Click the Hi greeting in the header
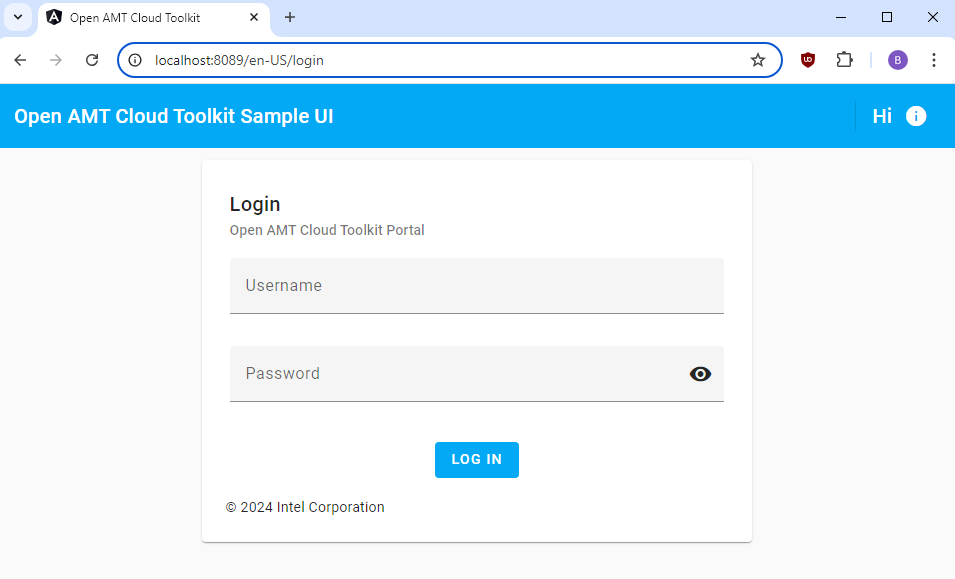955x579 pixels. [x=881, y=116]
